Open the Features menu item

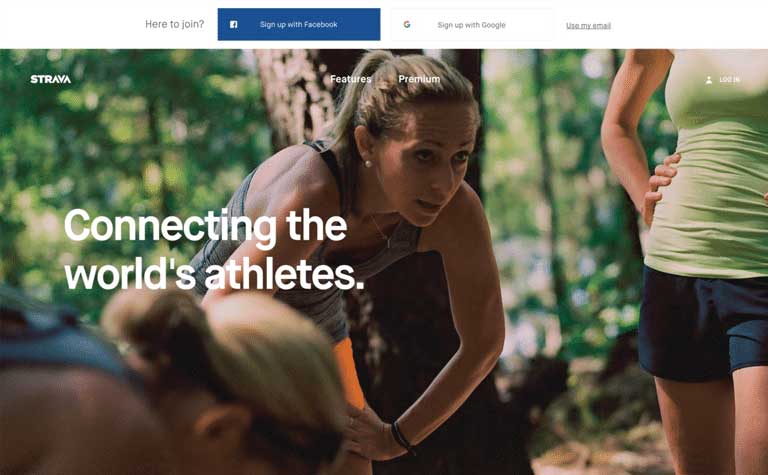[350, 79]
